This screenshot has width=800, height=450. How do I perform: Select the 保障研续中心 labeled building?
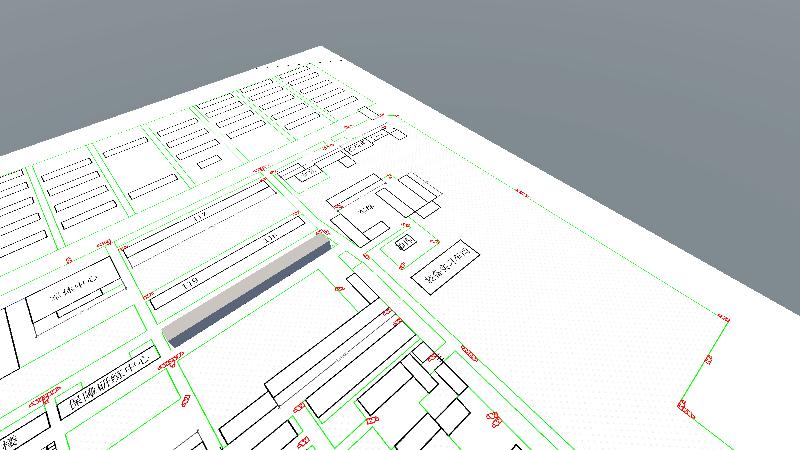(109, 380)
